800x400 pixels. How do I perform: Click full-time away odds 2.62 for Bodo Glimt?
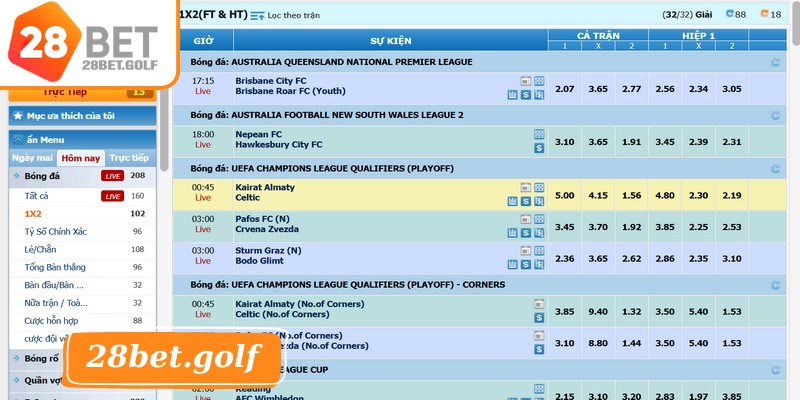click(x=632, y=259)
